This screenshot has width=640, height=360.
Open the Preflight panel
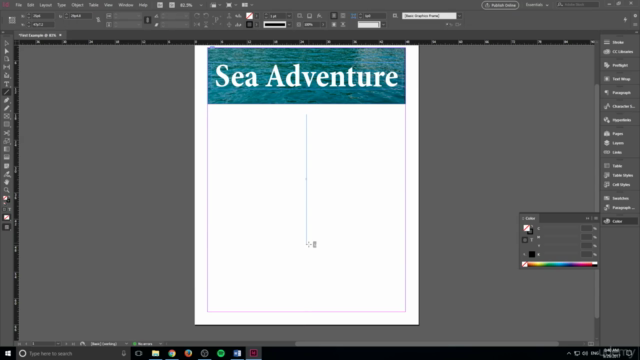coord(619,65)
